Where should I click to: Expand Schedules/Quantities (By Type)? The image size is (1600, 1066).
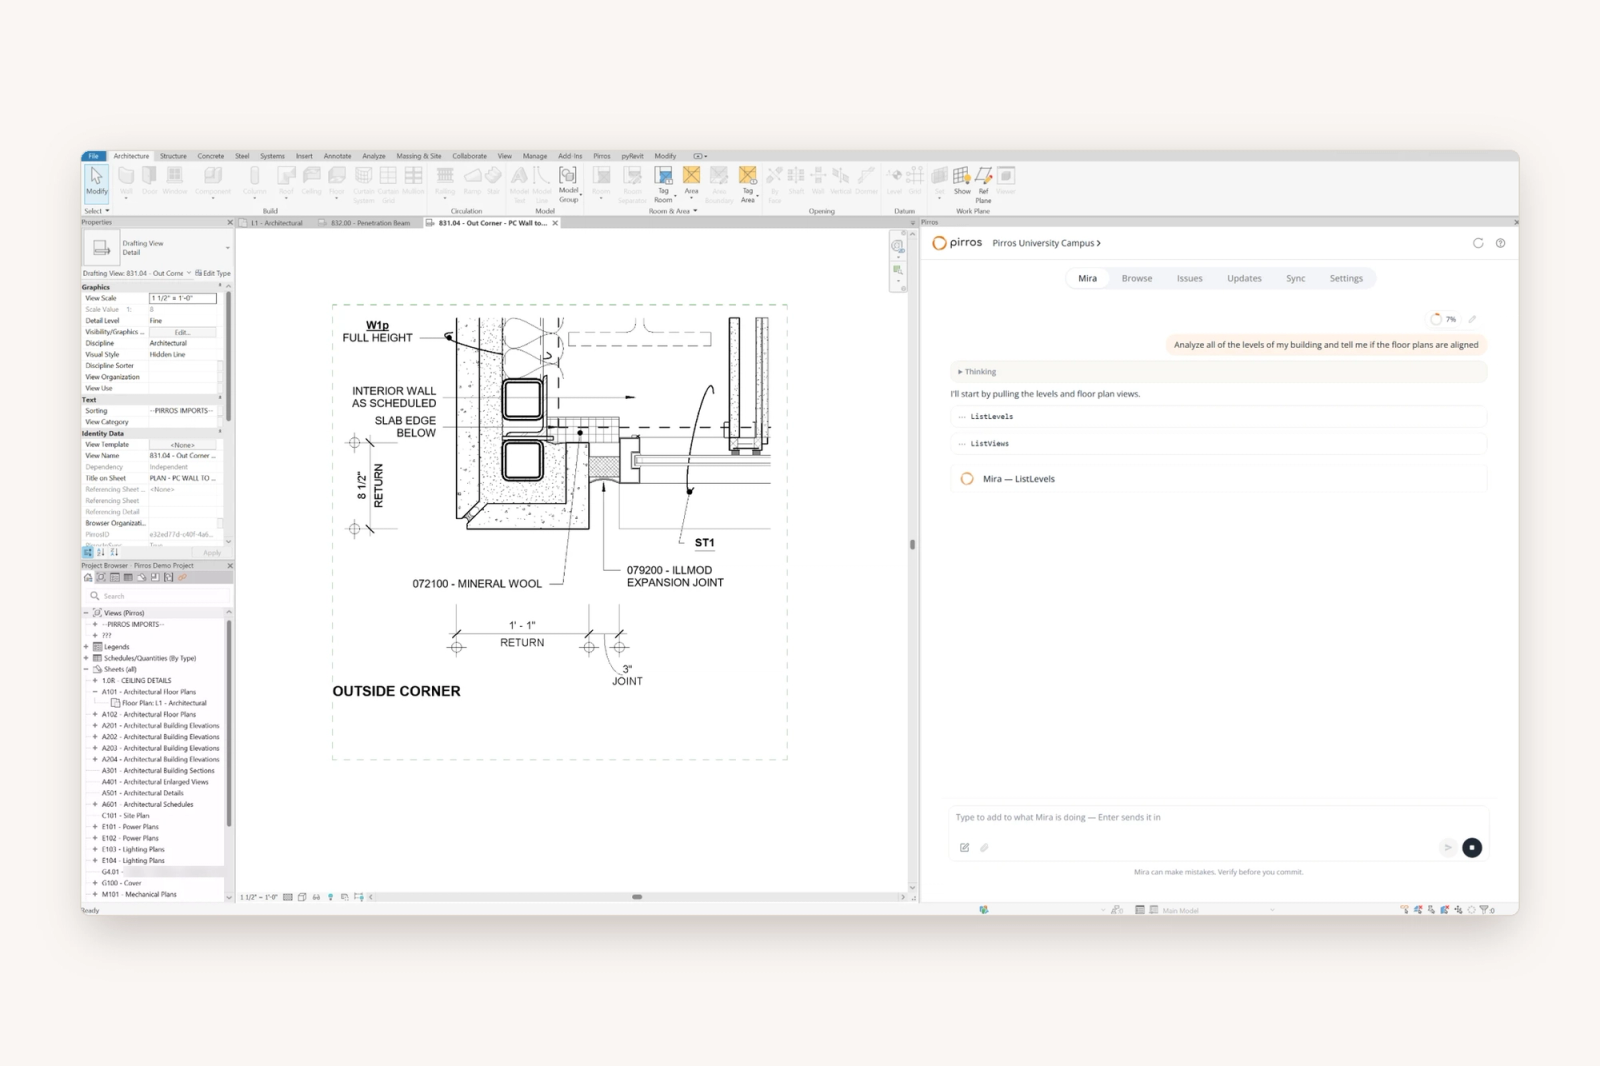86,658
